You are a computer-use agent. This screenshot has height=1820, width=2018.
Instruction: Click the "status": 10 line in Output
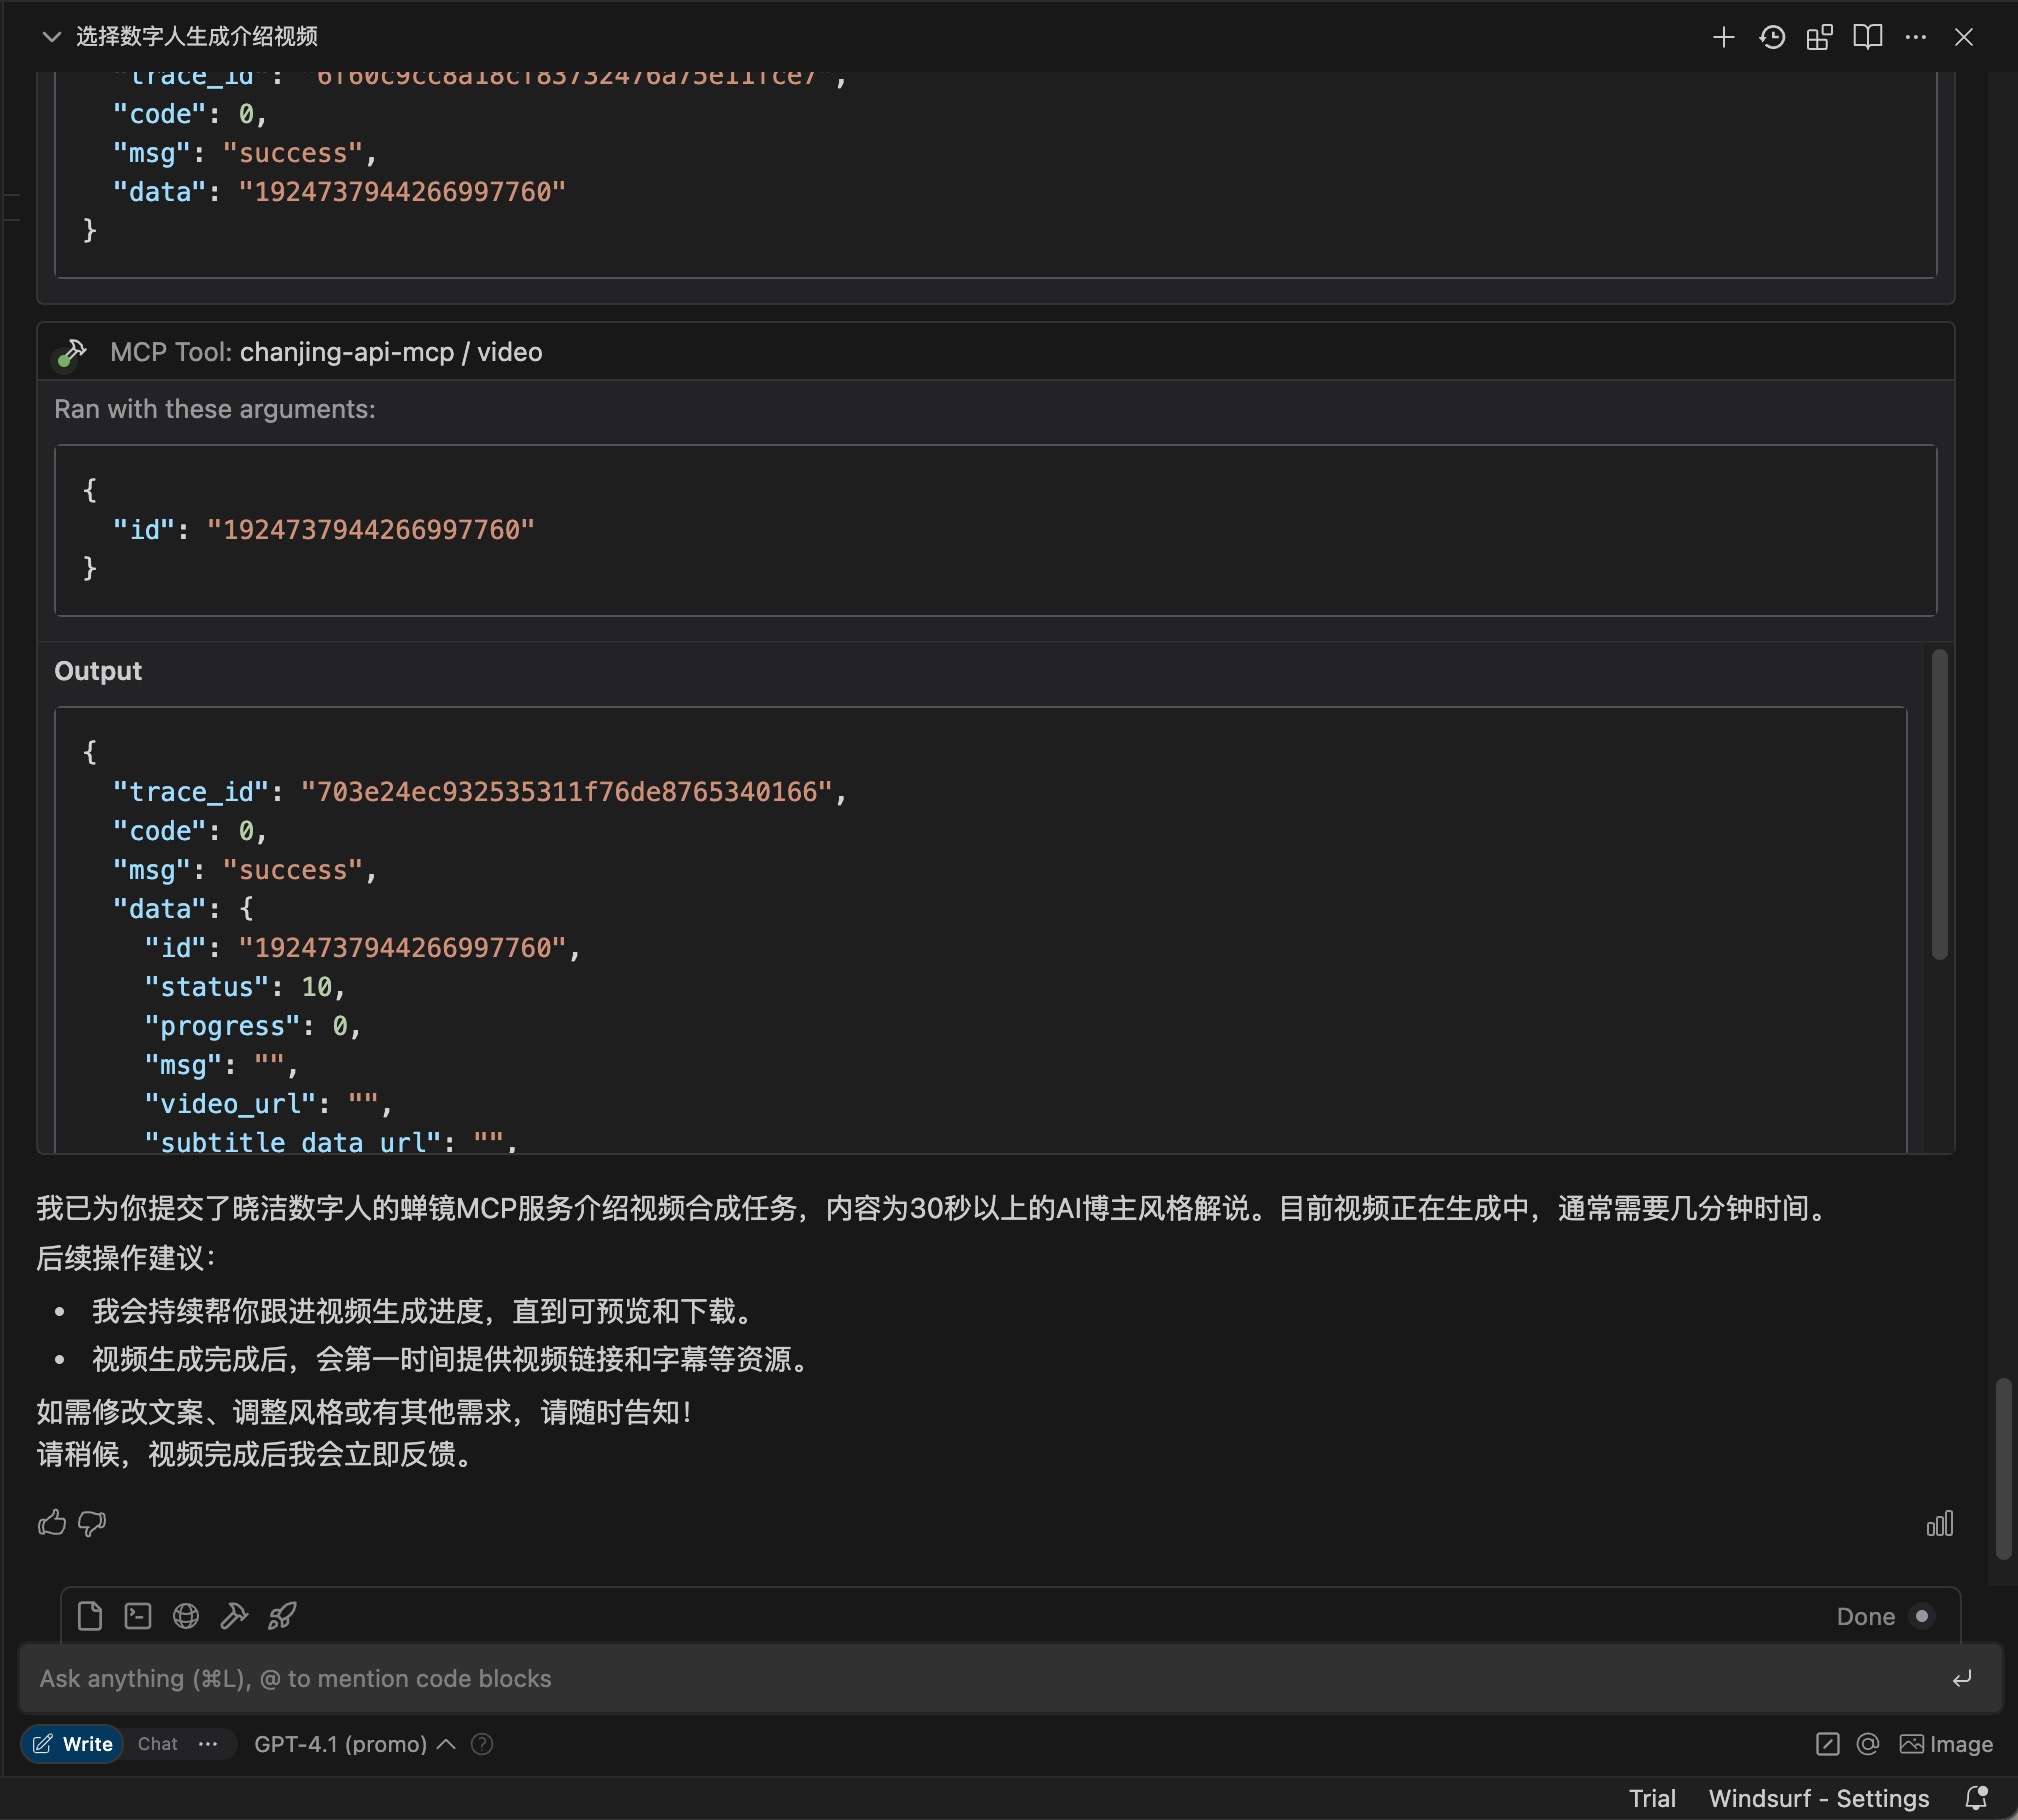tap(245, 987)
